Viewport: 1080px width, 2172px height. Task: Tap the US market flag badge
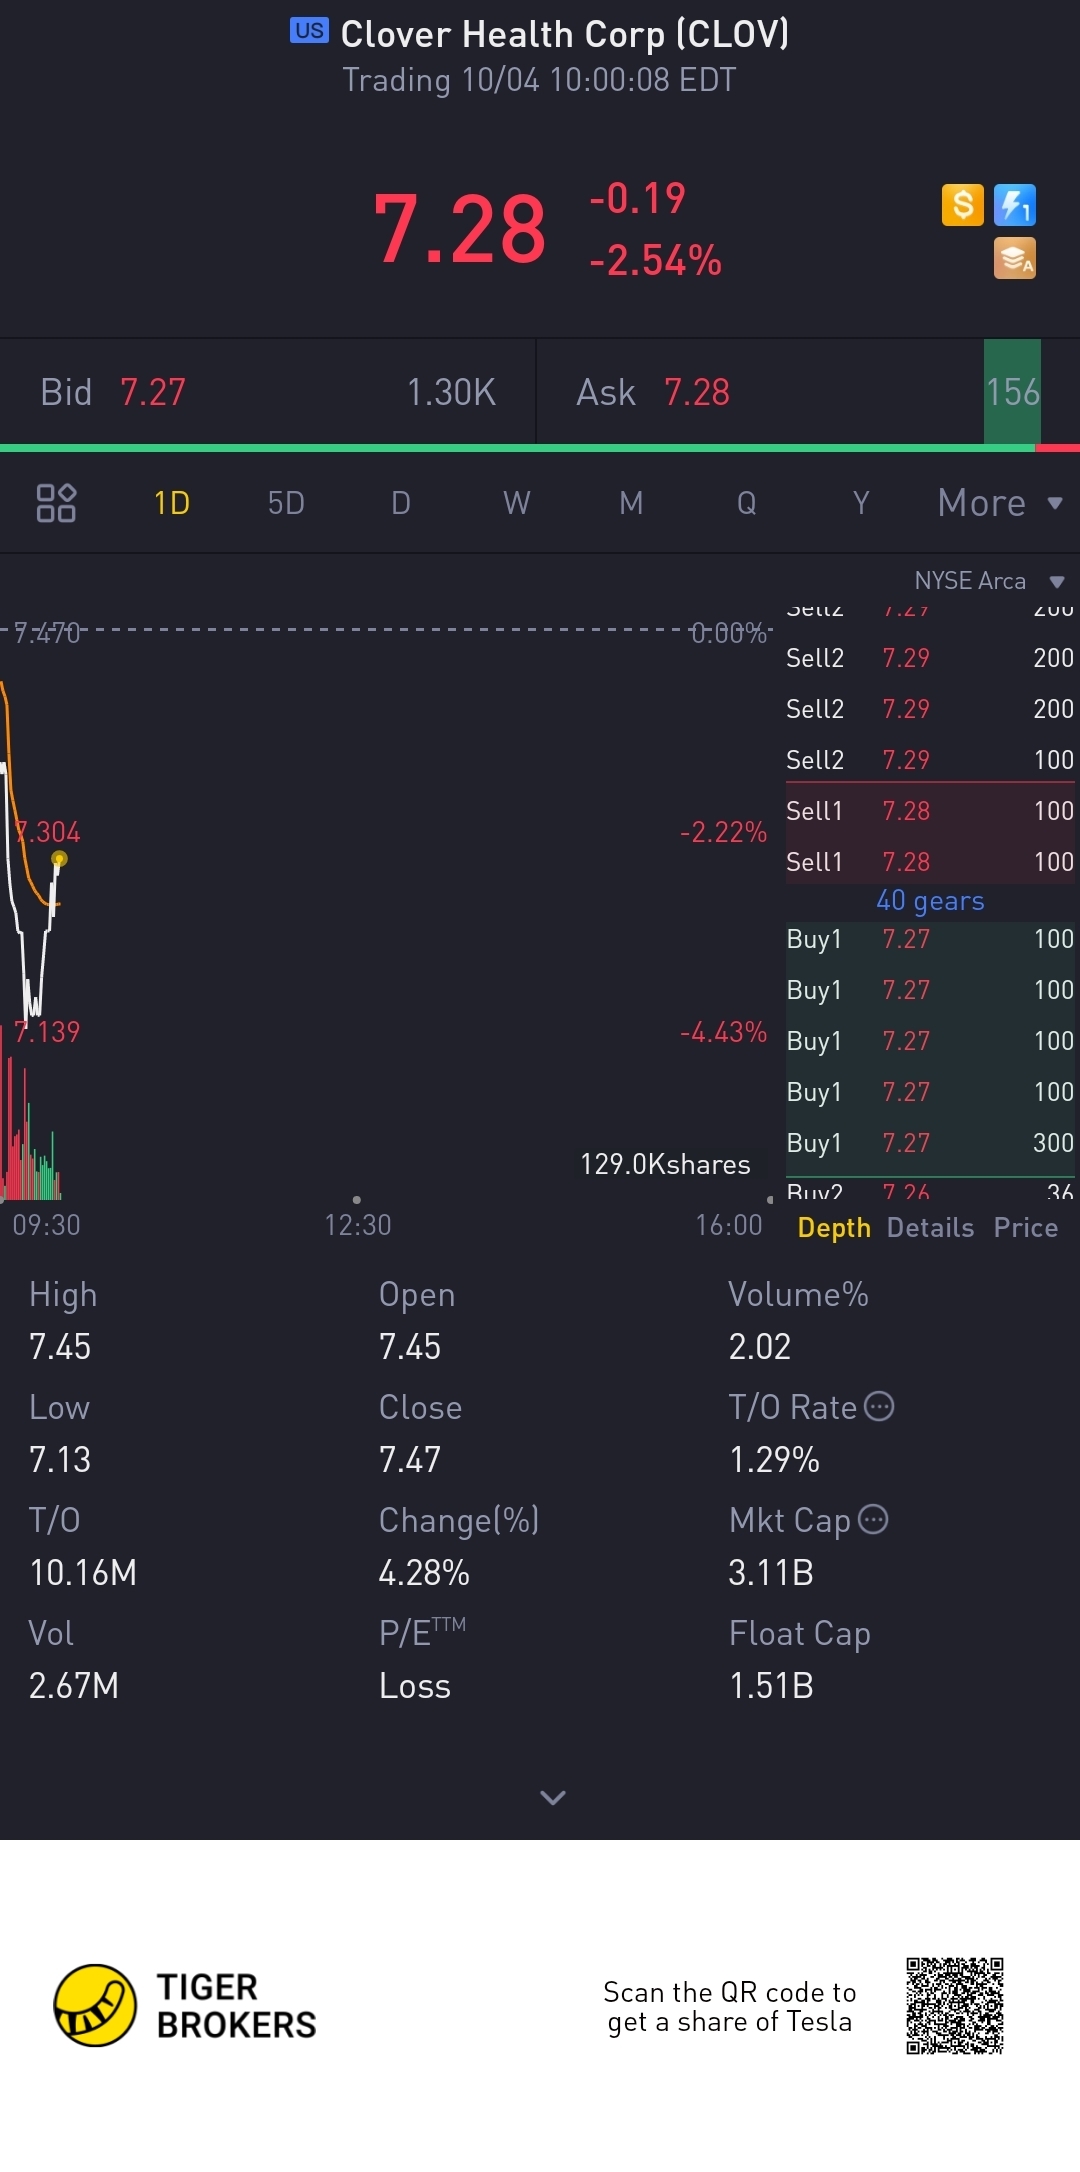309,31
